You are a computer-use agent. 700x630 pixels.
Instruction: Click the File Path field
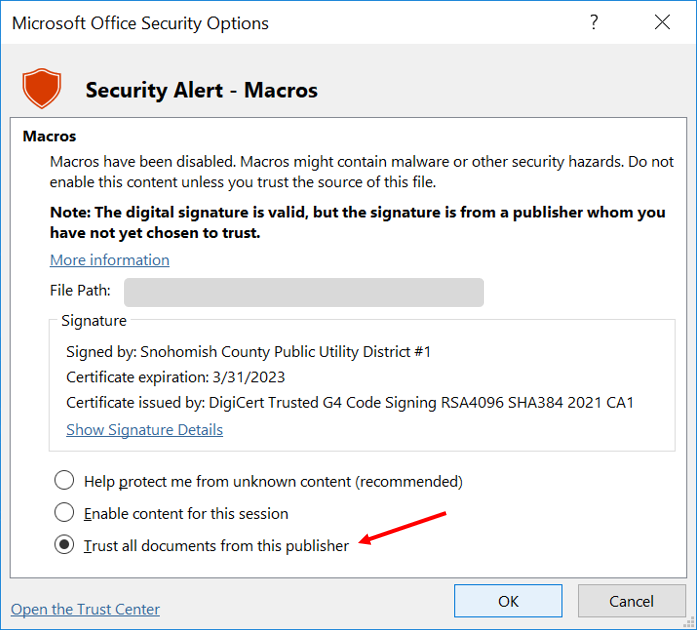(304, 292)
